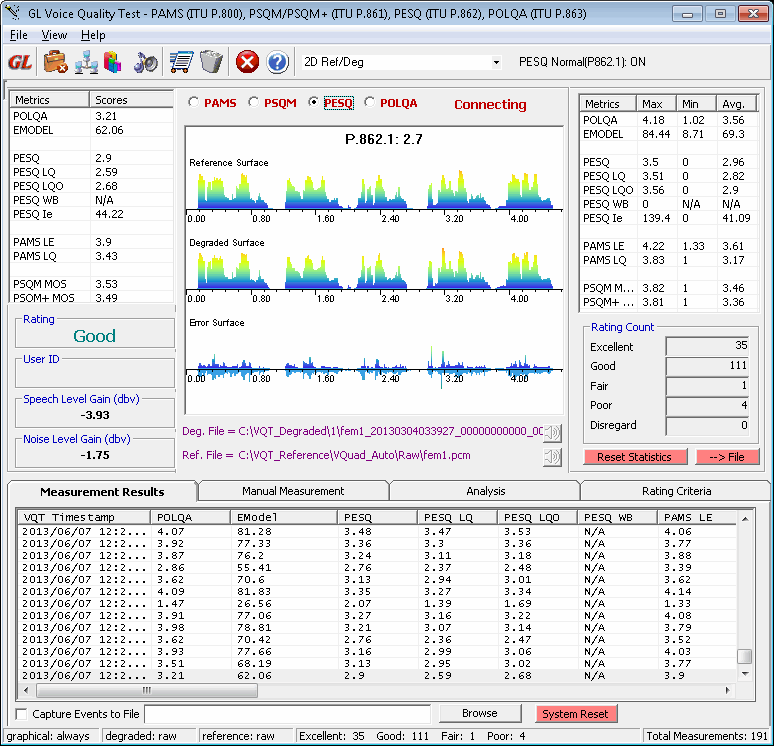
Task: Select the results row with POLQA 1.47
Action: [x=378, y=604]
